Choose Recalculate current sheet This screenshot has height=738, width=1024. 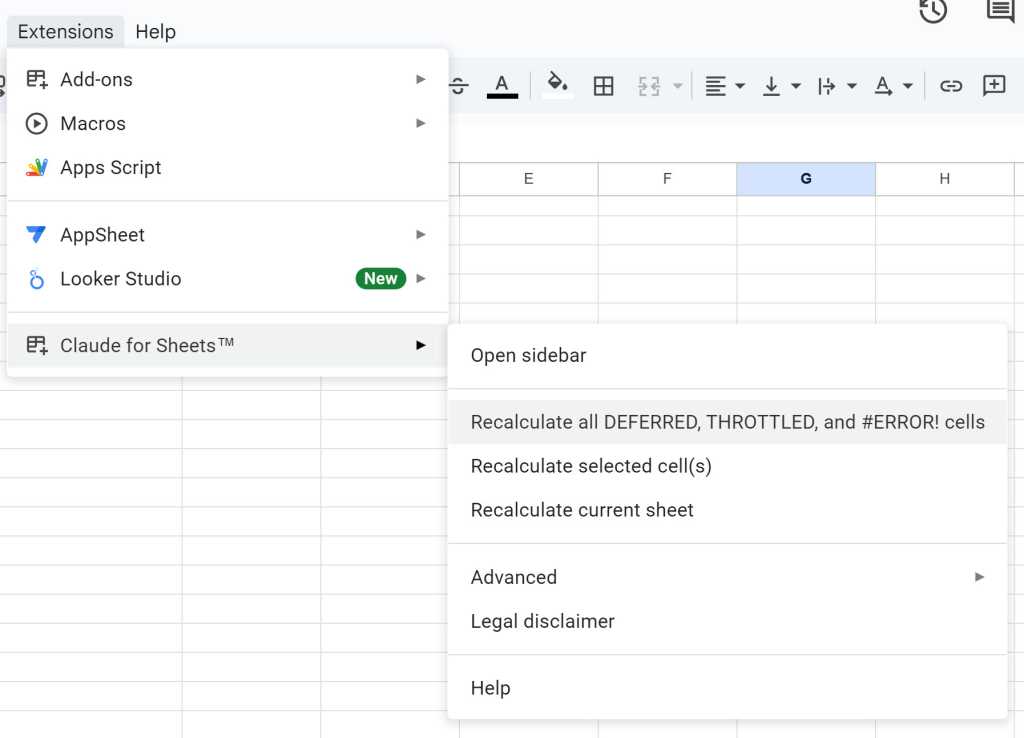727,510
